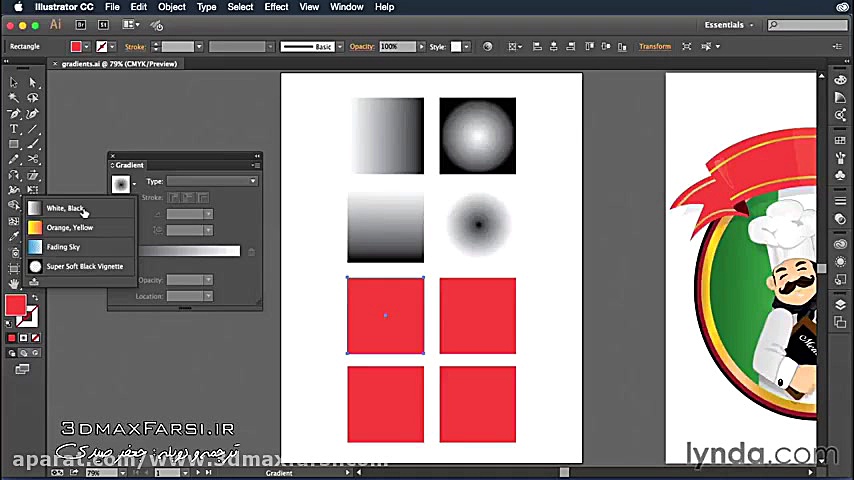This screenshot has width=854, height=480.
Task: Click the Opacity 100% input field
Action: [398, 47]
